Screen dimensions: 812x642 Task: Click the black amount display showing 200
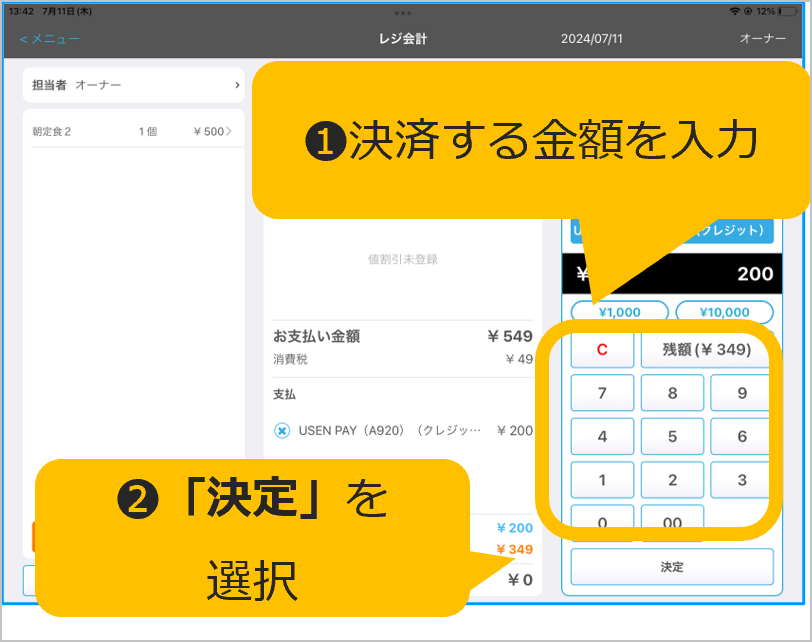click(672, 274)
